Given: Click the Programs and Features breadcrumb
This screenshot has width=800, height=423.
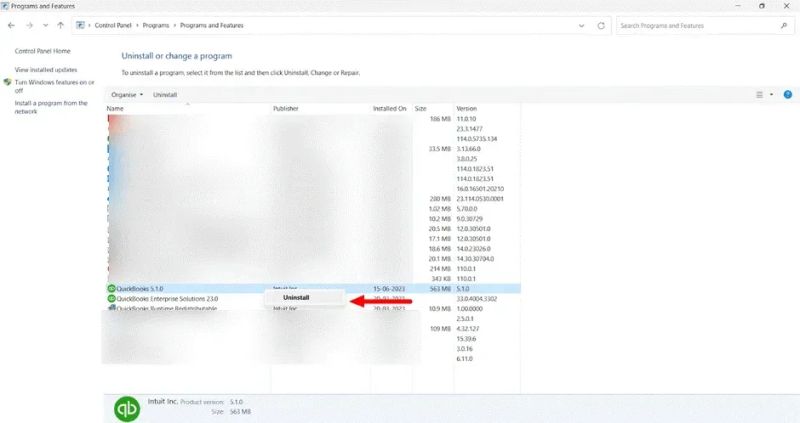Looking at the screenshot, I should pos(212,26).
